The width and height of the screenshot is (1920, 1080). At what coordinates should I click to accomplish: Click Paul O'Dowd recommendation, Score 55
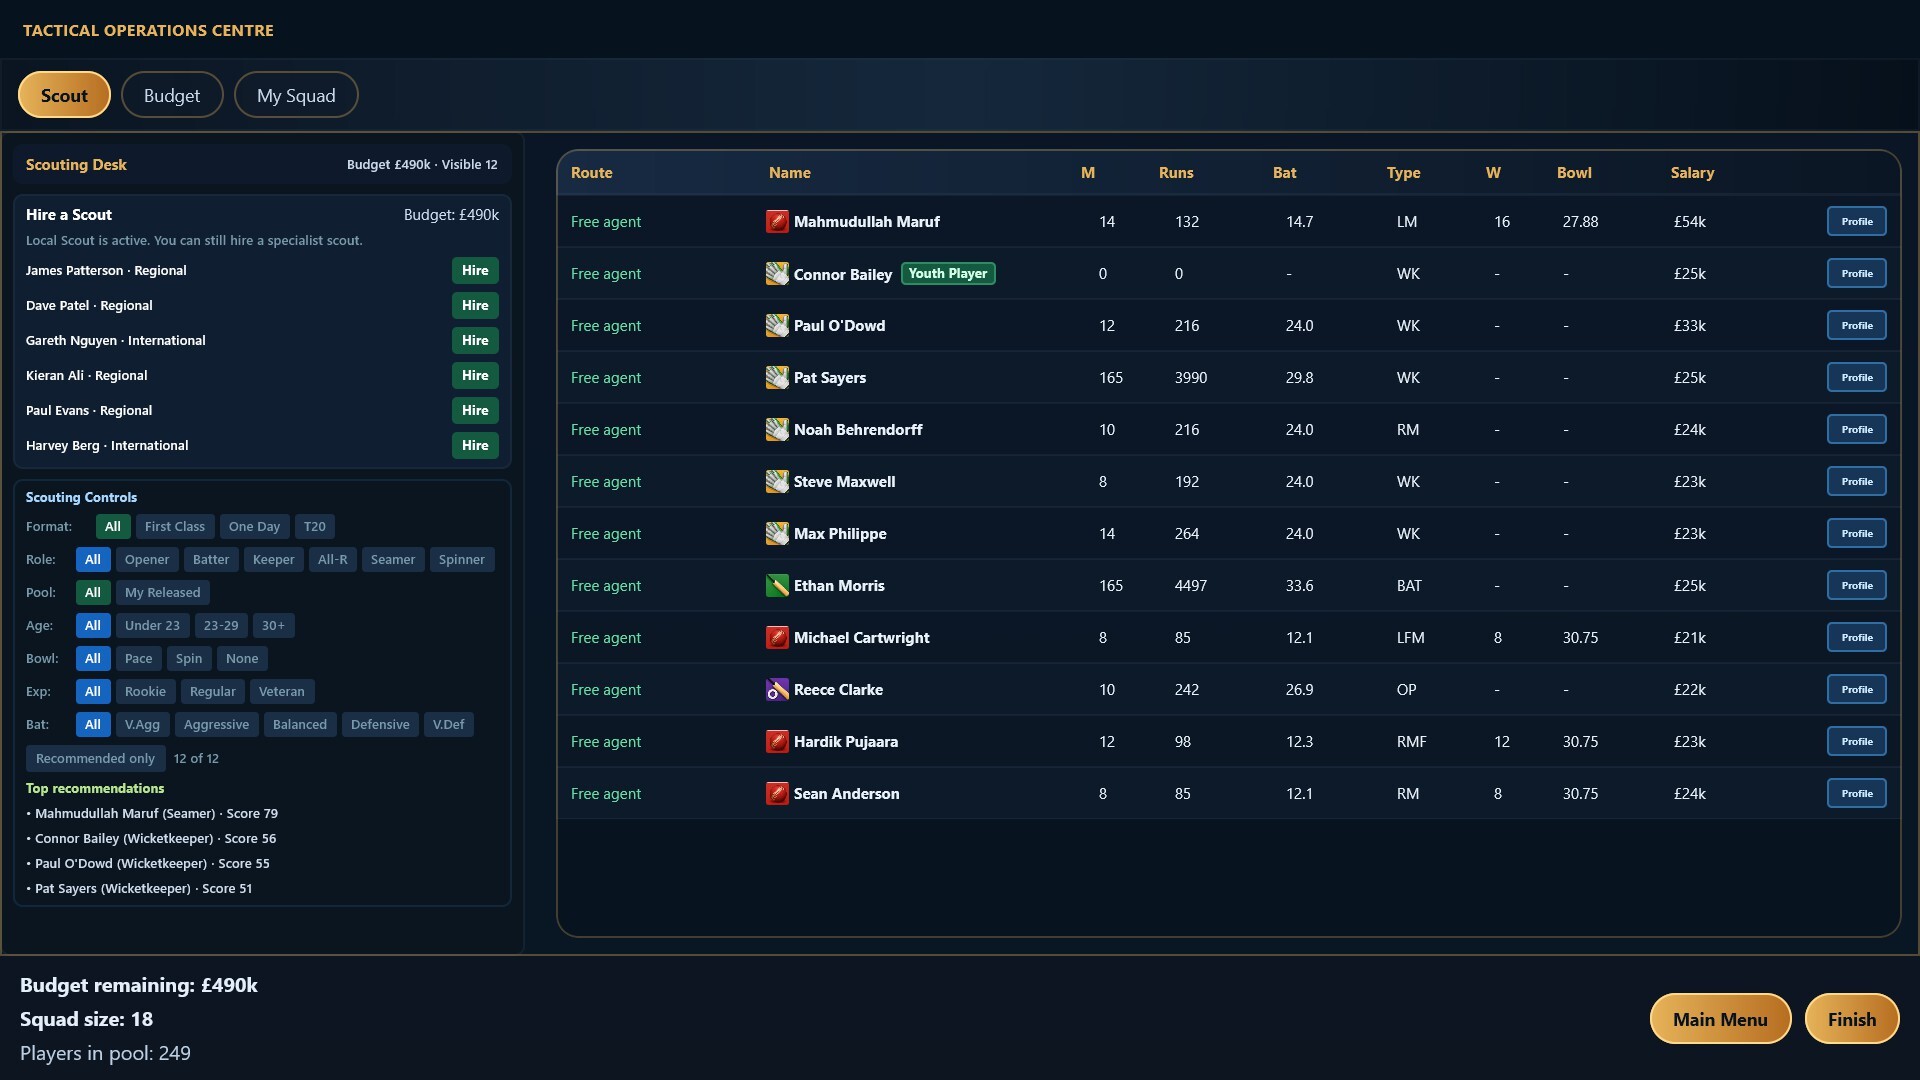(x=149, y=864)
